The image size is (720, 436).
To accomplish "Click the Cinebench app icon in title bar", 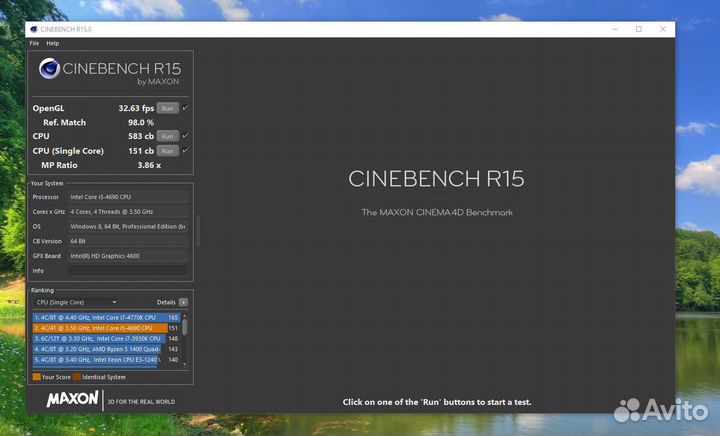I will (x=35, y=29).
